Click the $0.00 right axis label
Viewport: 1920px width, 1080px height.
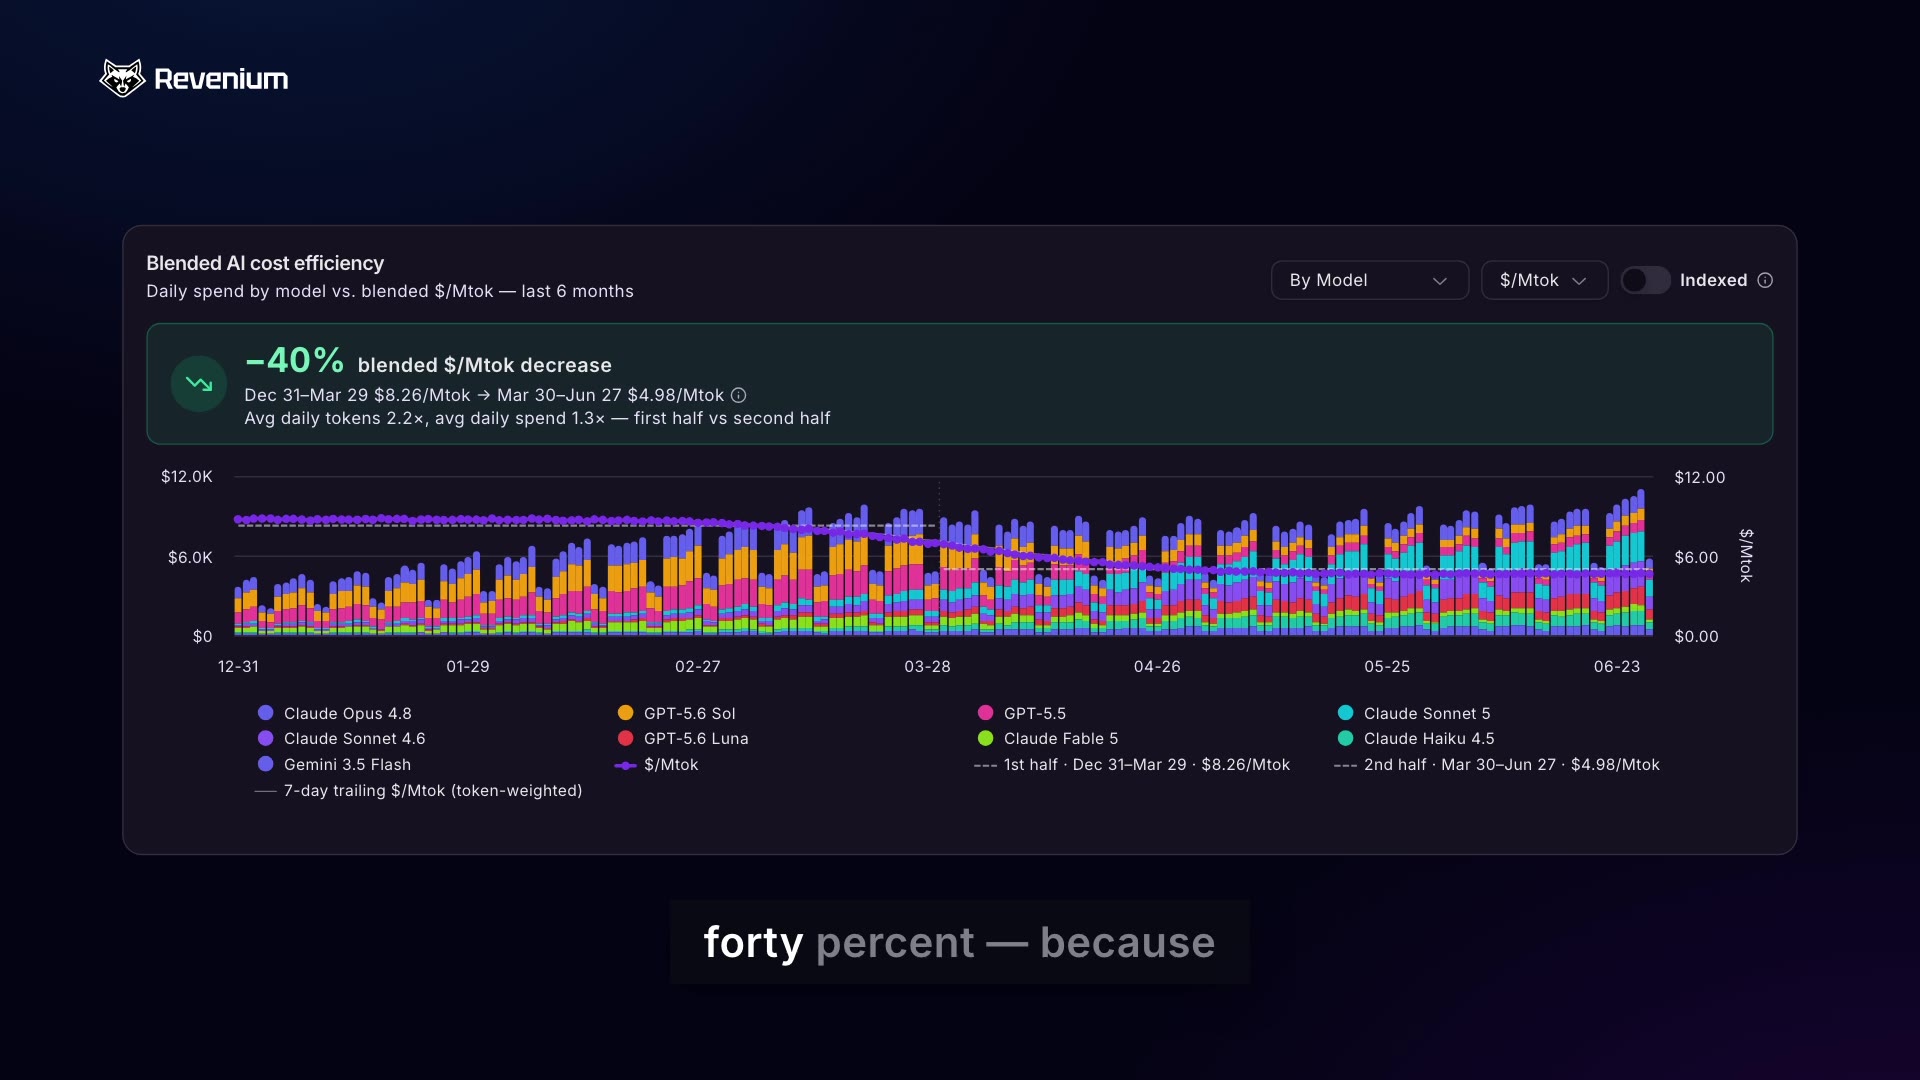(1696, 636)
